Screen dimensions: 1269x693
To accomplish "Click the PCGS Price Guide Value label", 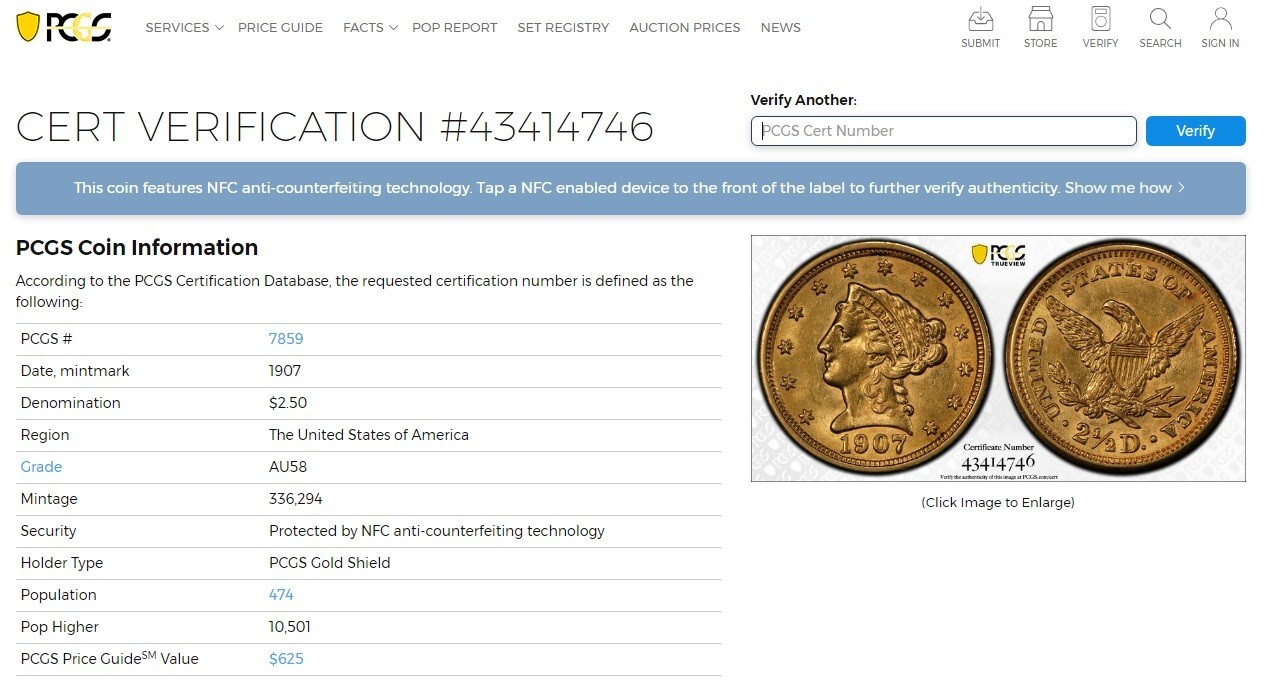I will click(110, 659).
